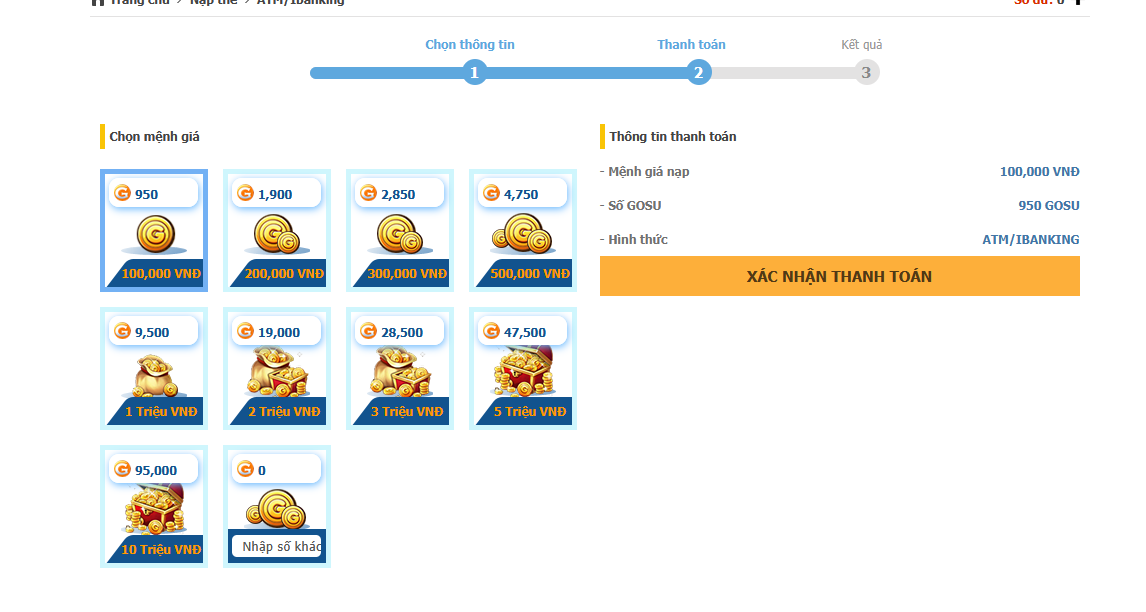Click the orange G badge next to 2,850
Screen dimensions: 1146x612
point(368,193)
